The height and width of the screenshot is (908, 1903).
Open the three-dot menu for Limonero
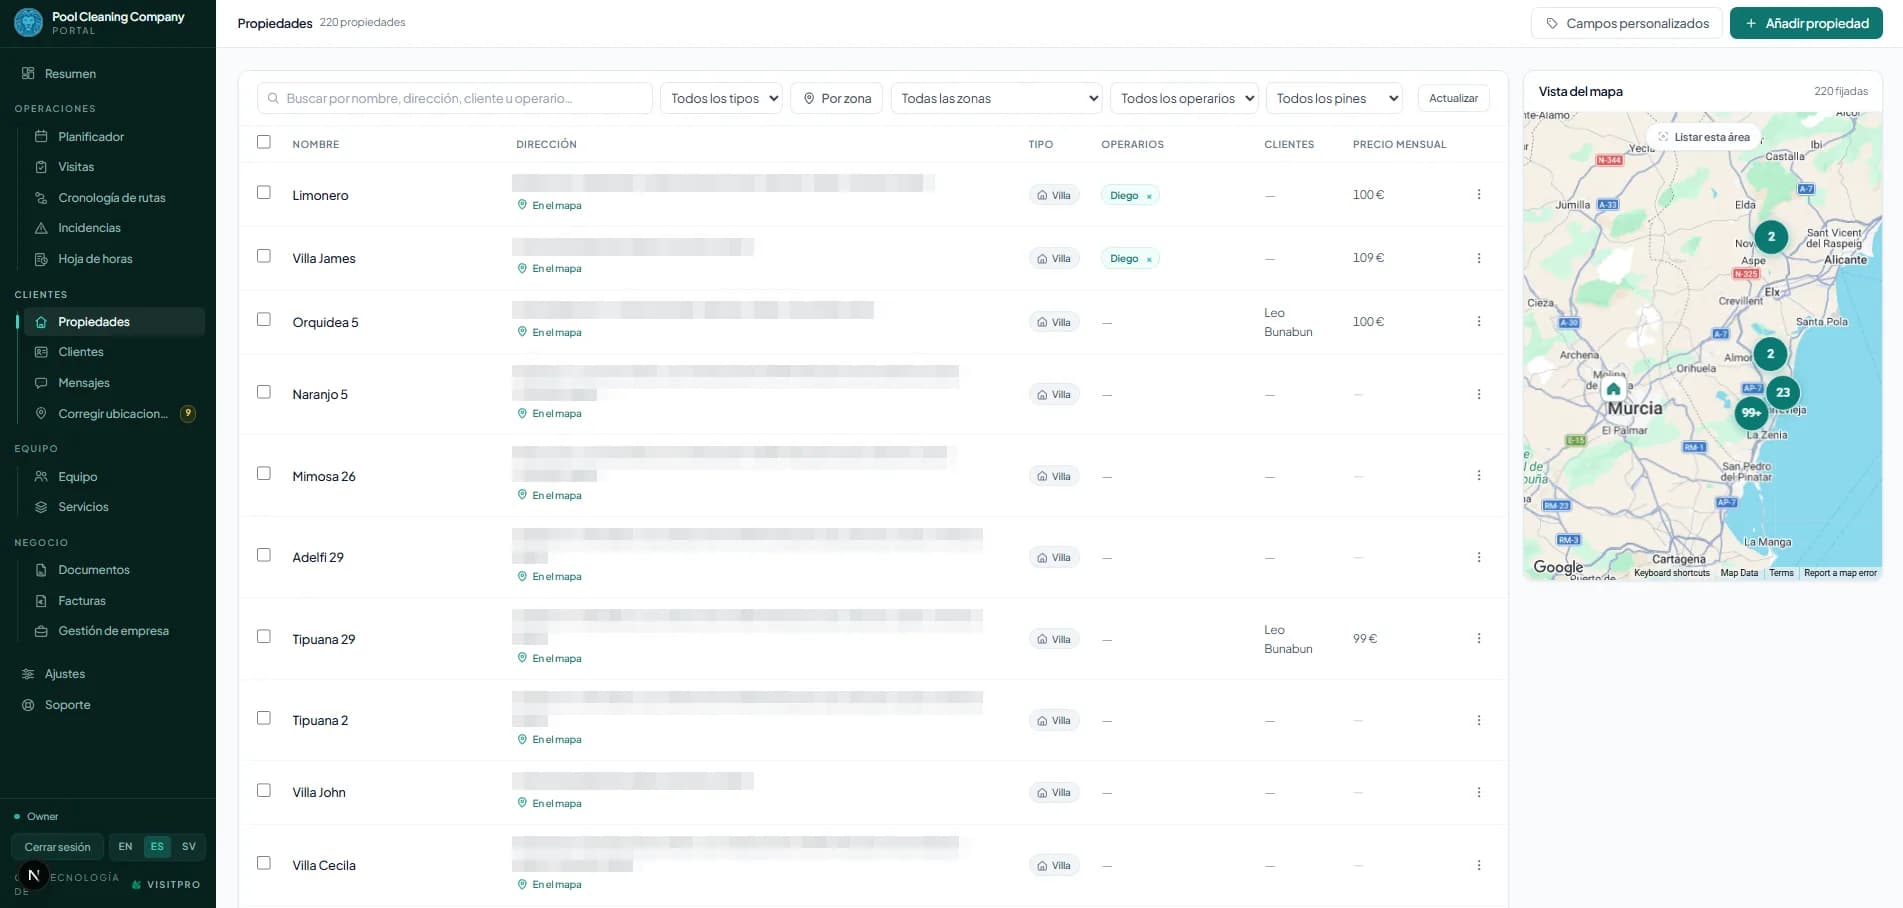coord(1478,194)
